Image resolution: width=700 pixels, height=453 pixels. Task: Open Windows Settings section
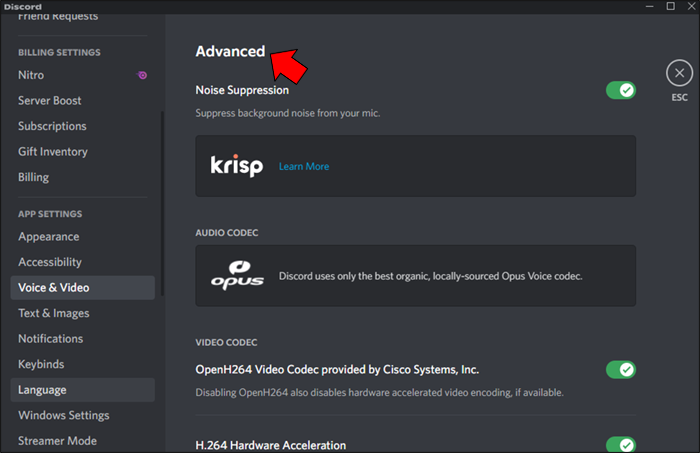(x=64, y=415)
